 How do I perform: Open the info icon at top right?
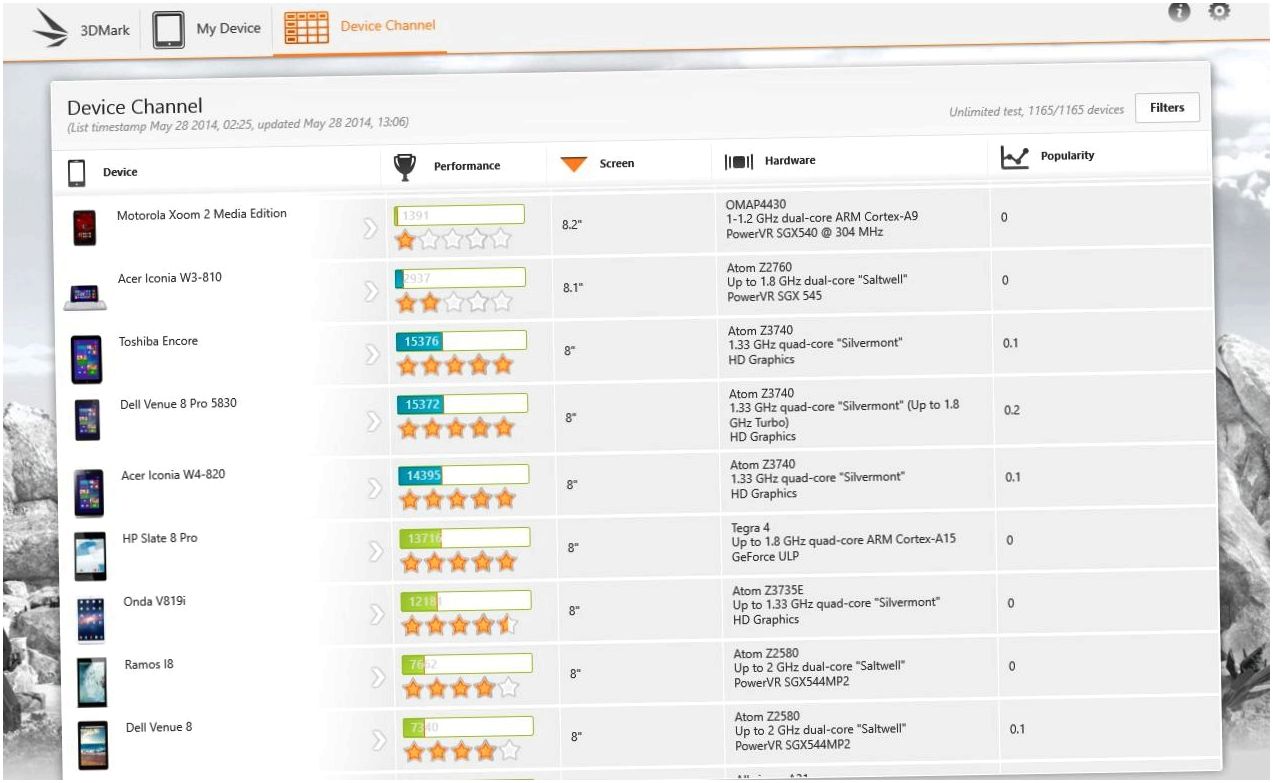click(1180, 12)
